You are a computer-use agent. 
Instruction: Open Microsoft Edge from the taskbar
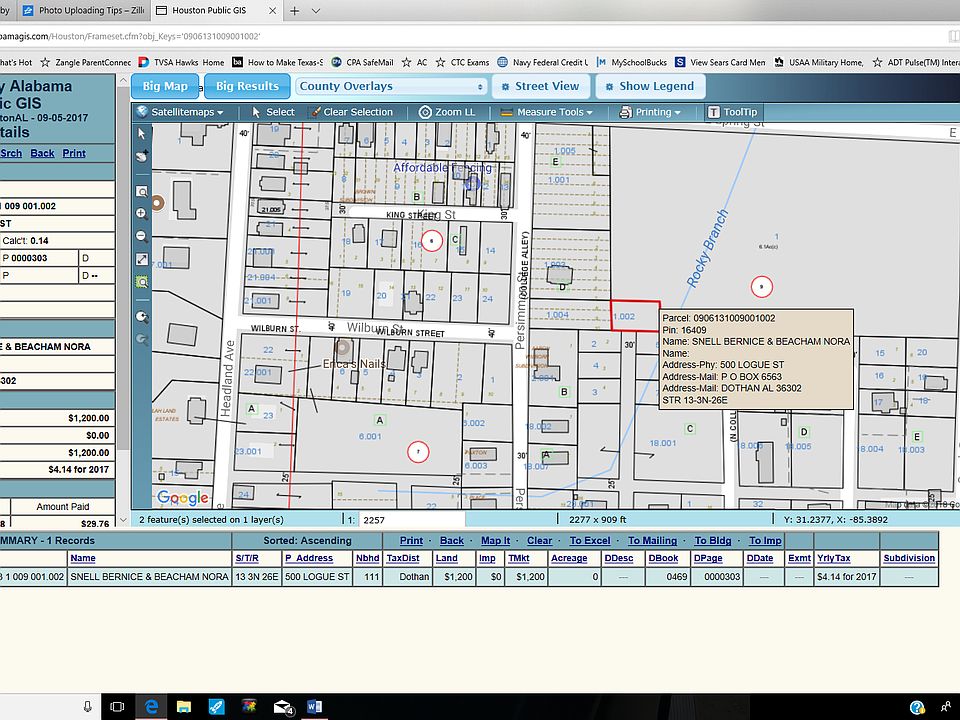point(151,707)
